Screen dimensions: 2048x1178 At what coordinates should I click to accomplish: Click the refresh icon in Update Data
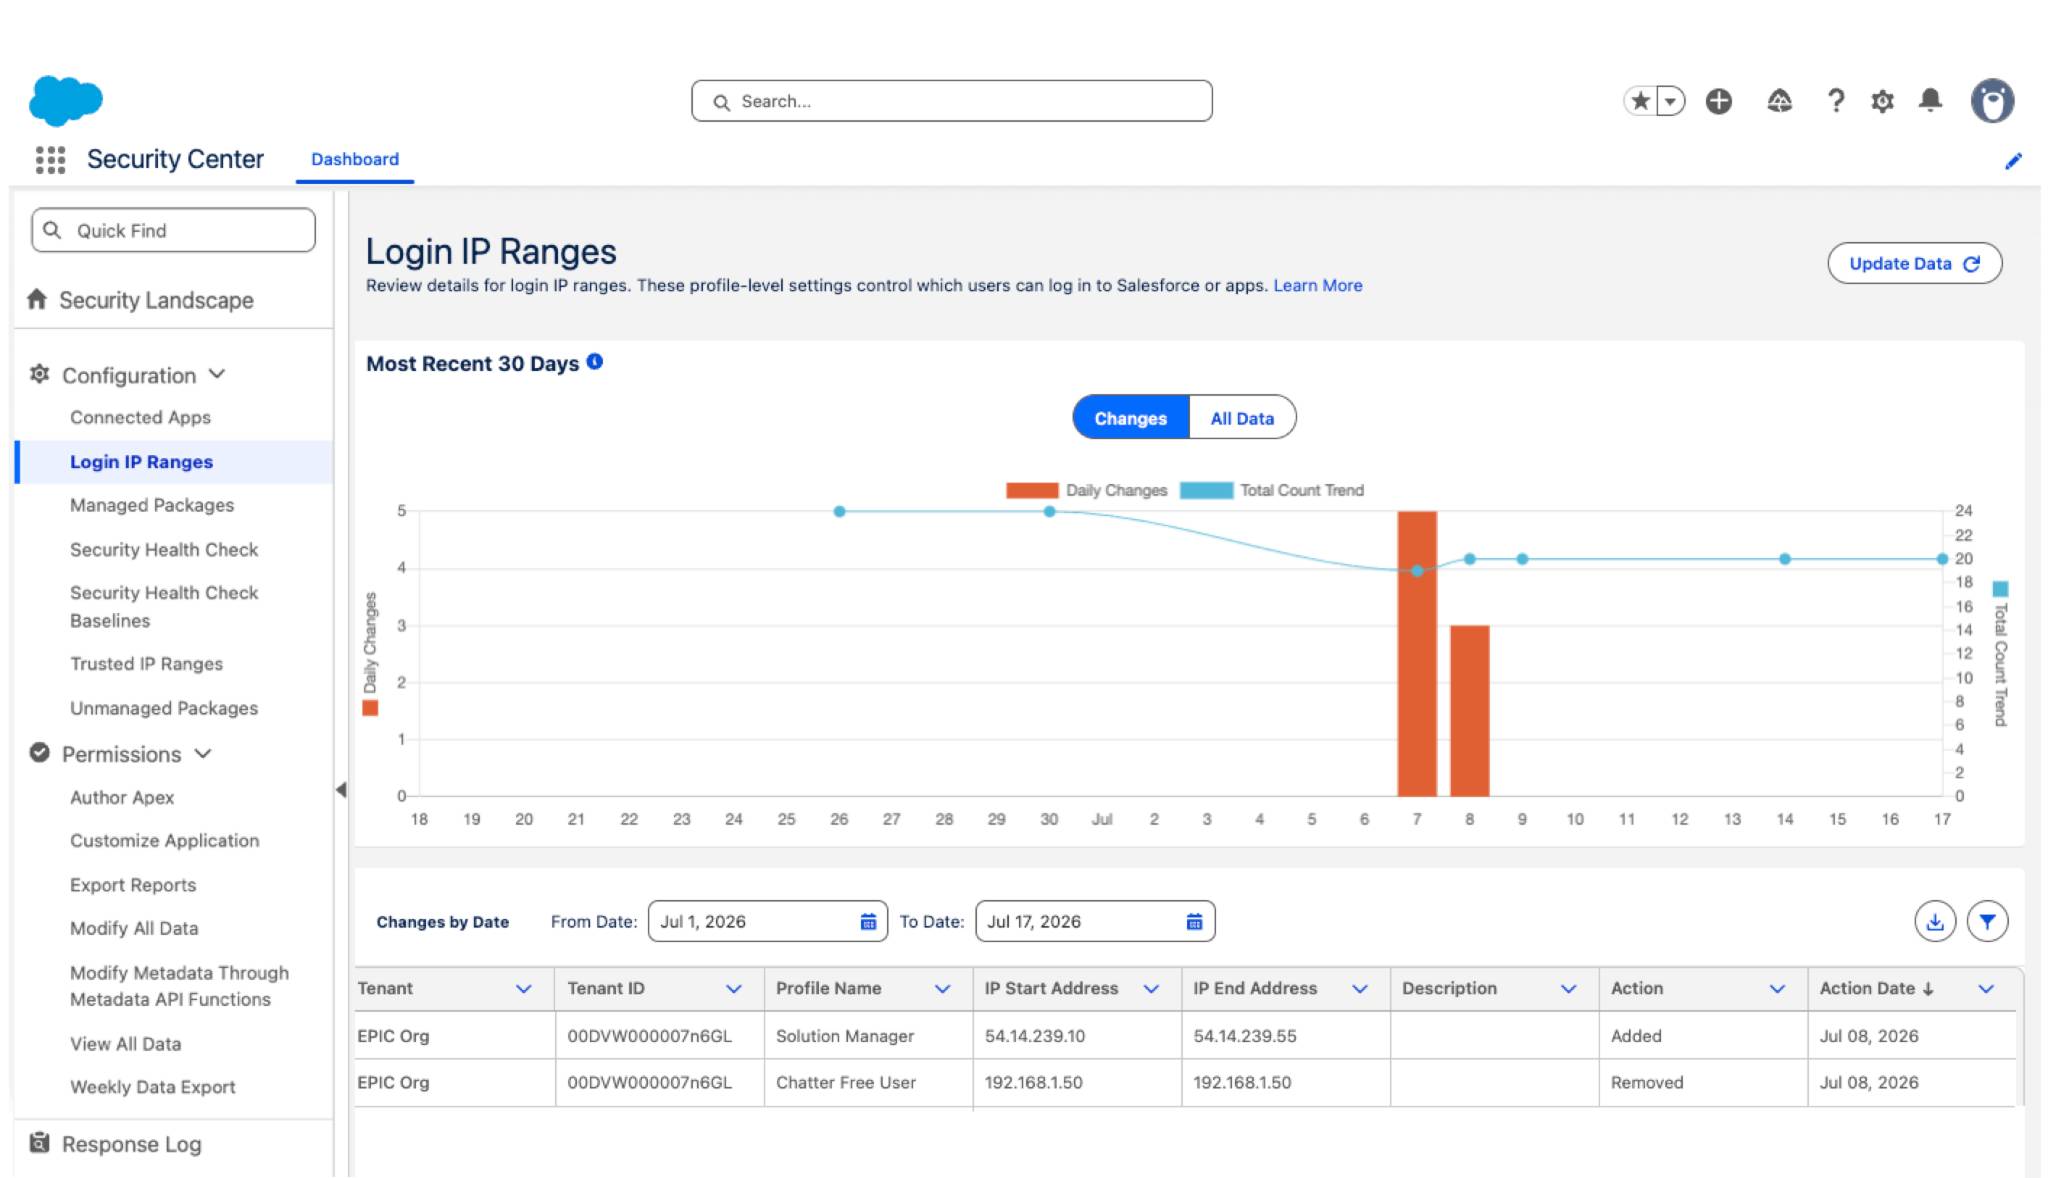(1971, 264)
